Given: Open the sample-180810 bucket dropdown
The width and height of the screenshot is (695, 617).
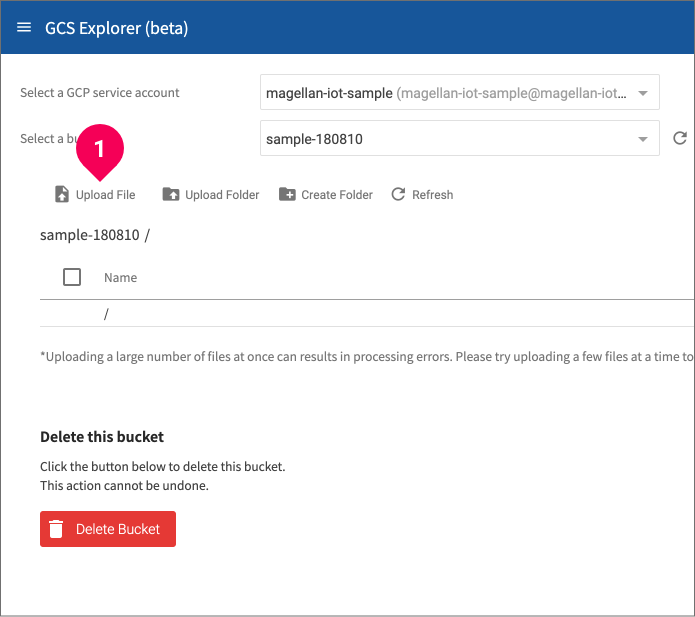Looking at the screenshot, I should tap(460, 138).
